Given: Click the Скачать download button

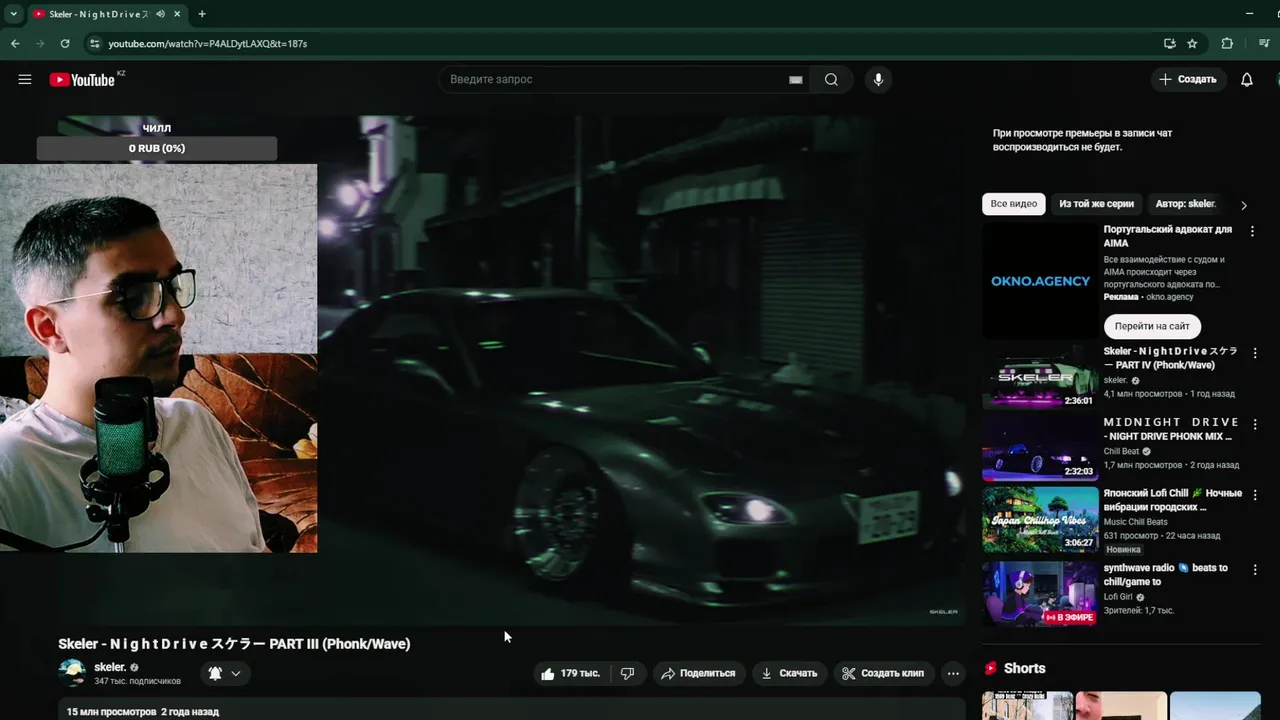Looking at the screenshot, I should click(788, 673).
